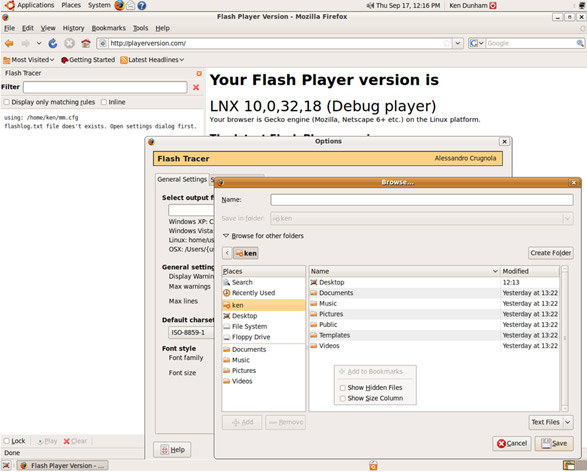Open the mail launcher in the top panel
Viewport: 587px width, 472px height.
(x=131, y=6)
